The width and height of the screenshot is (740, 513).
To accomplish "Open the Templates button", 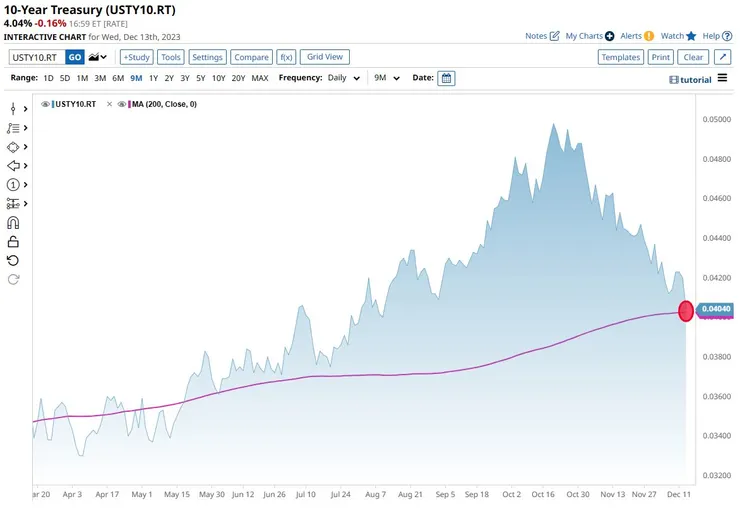I will click(621, 57).
